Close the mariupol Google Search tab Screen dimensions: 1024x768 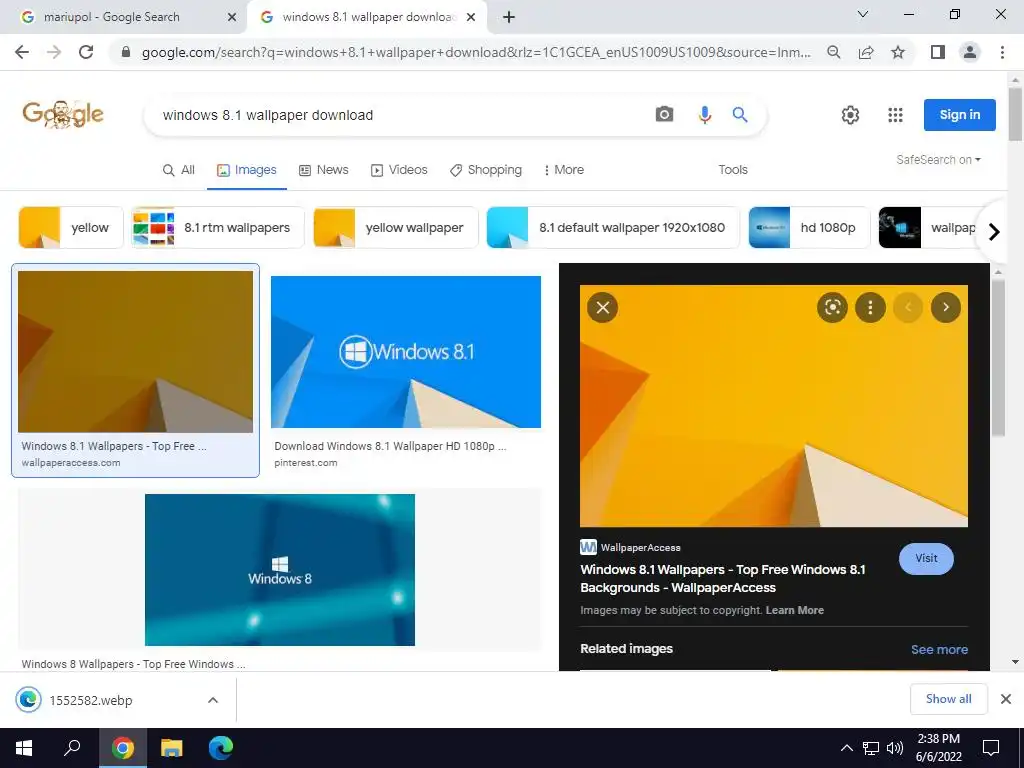coord(232,18)
